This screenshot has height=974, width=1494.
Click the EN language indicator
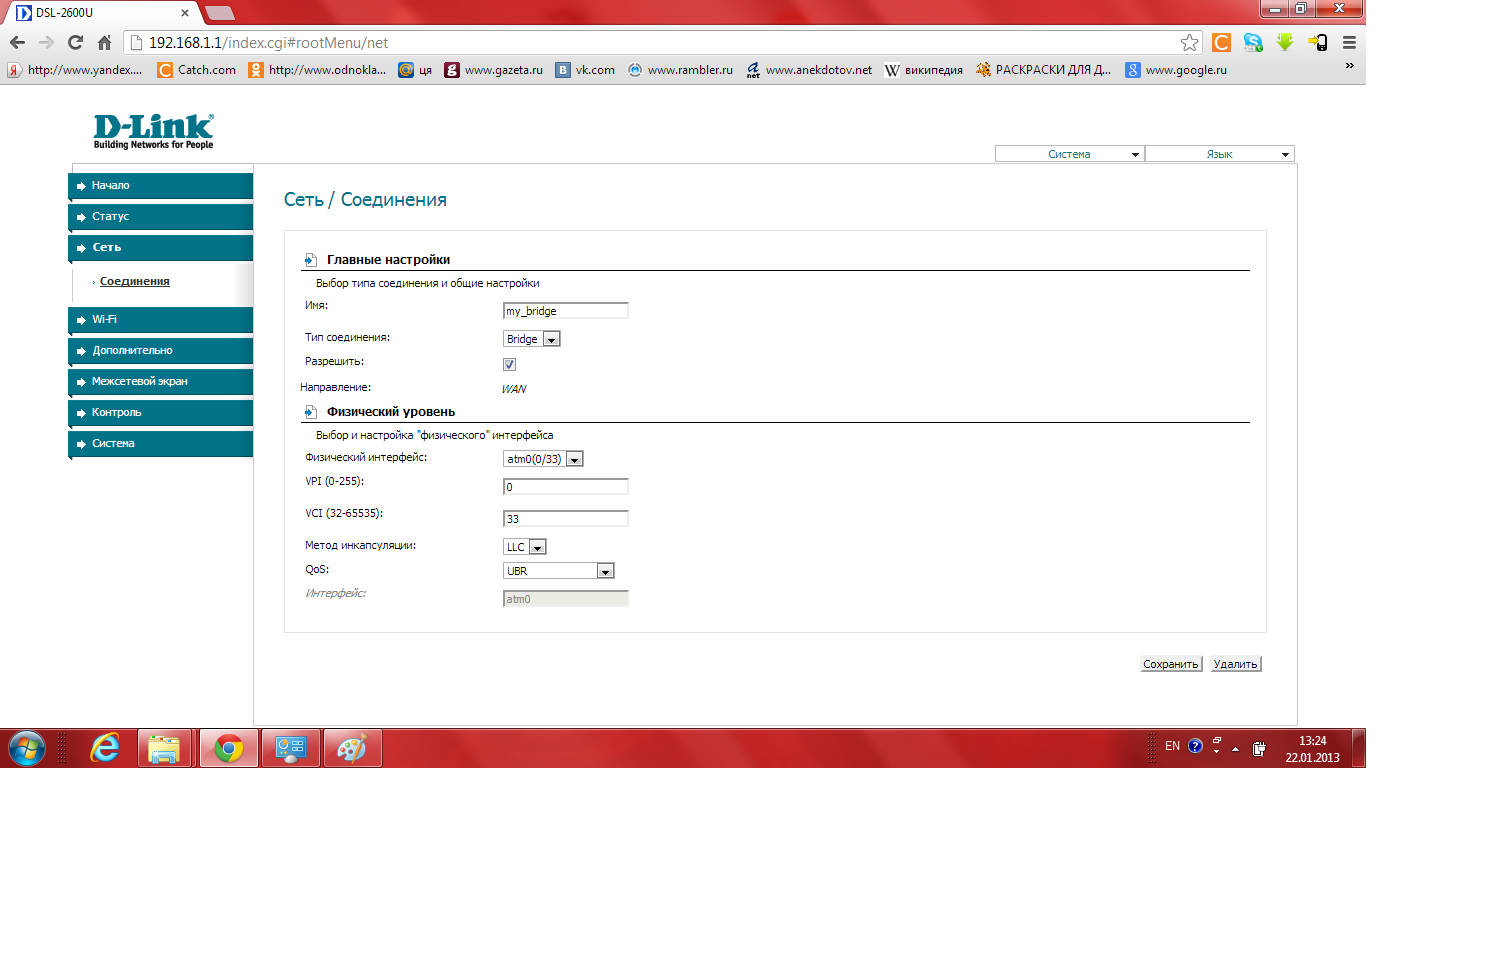[x=1173, y=746]
